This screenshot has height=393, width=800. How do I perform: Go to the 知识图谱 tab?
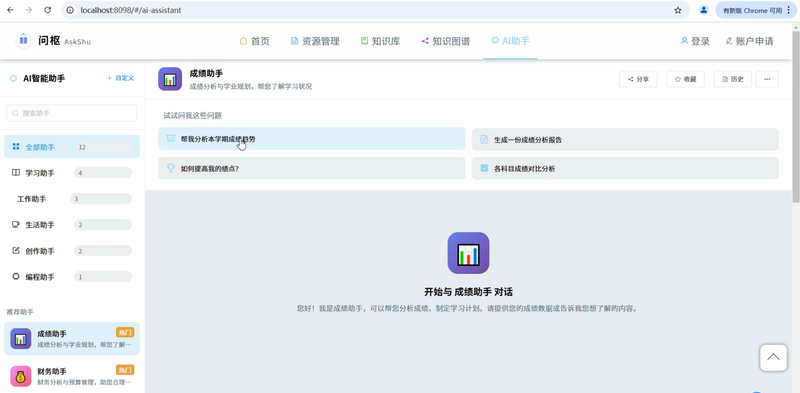pos(445,41)
